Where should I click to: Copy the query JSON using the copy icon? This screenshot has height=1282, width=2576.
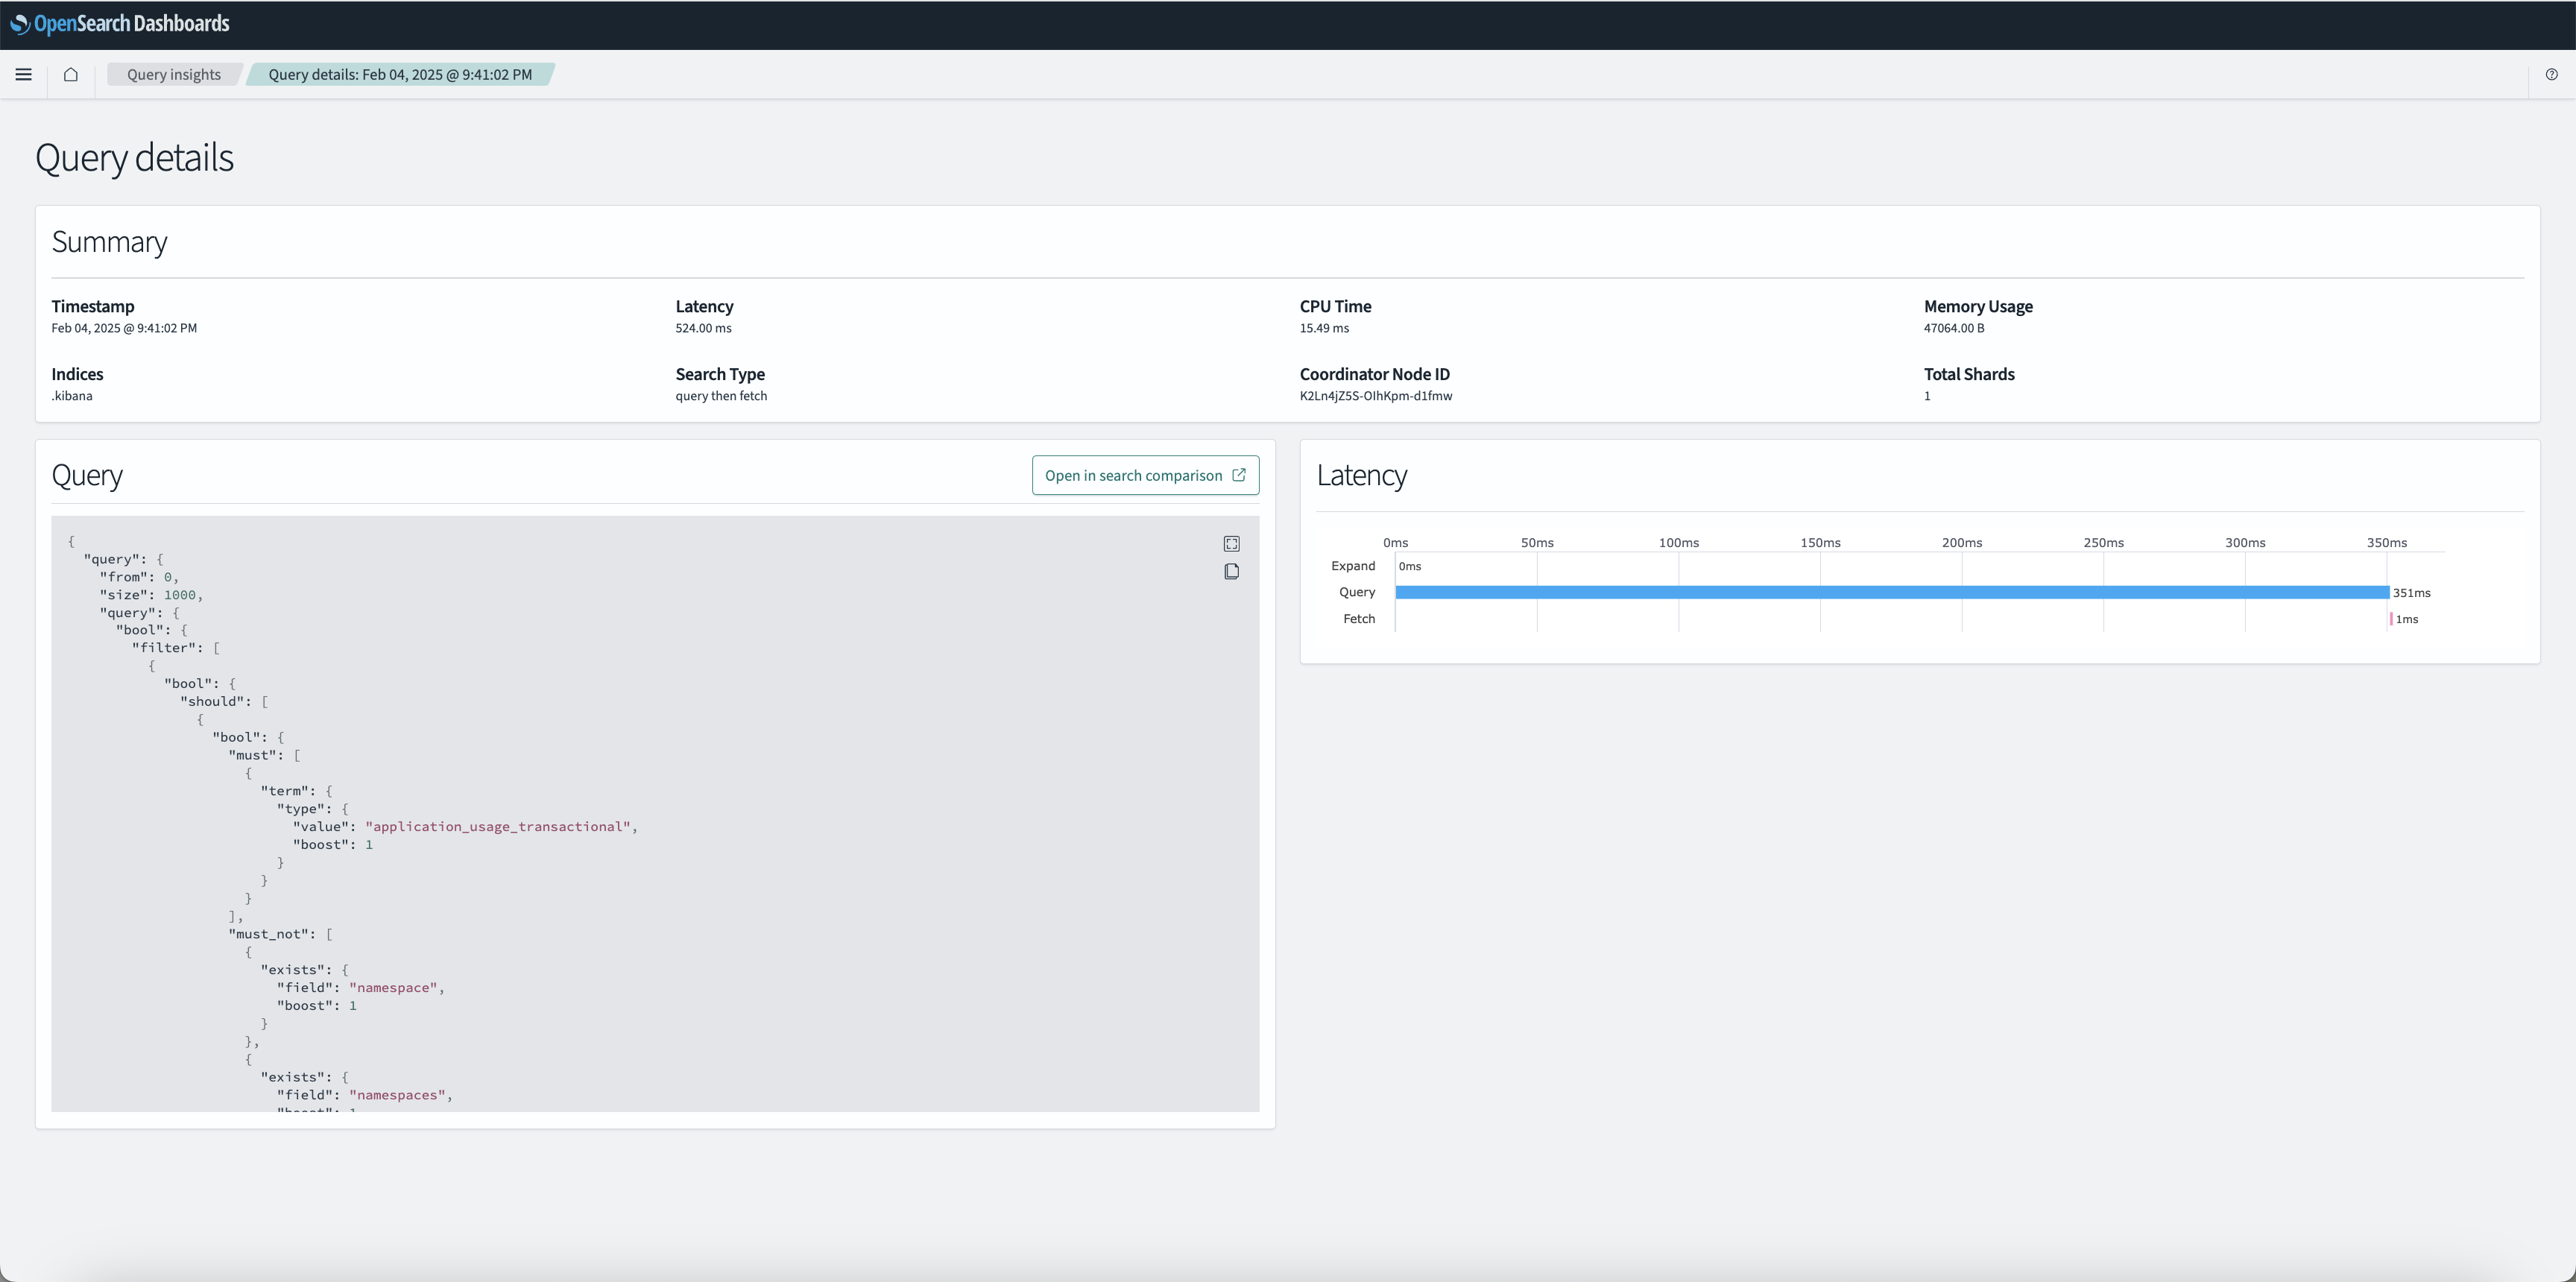[1231, 571]
